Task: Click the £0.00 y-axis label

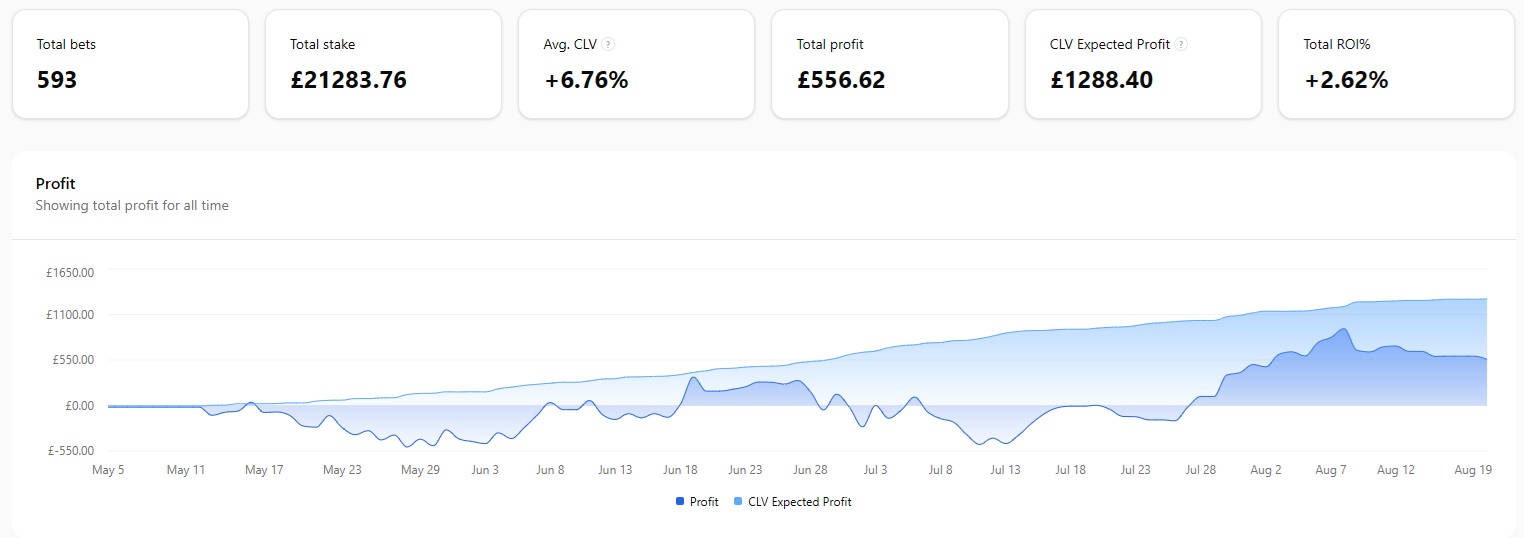Action: coord(78,406)
